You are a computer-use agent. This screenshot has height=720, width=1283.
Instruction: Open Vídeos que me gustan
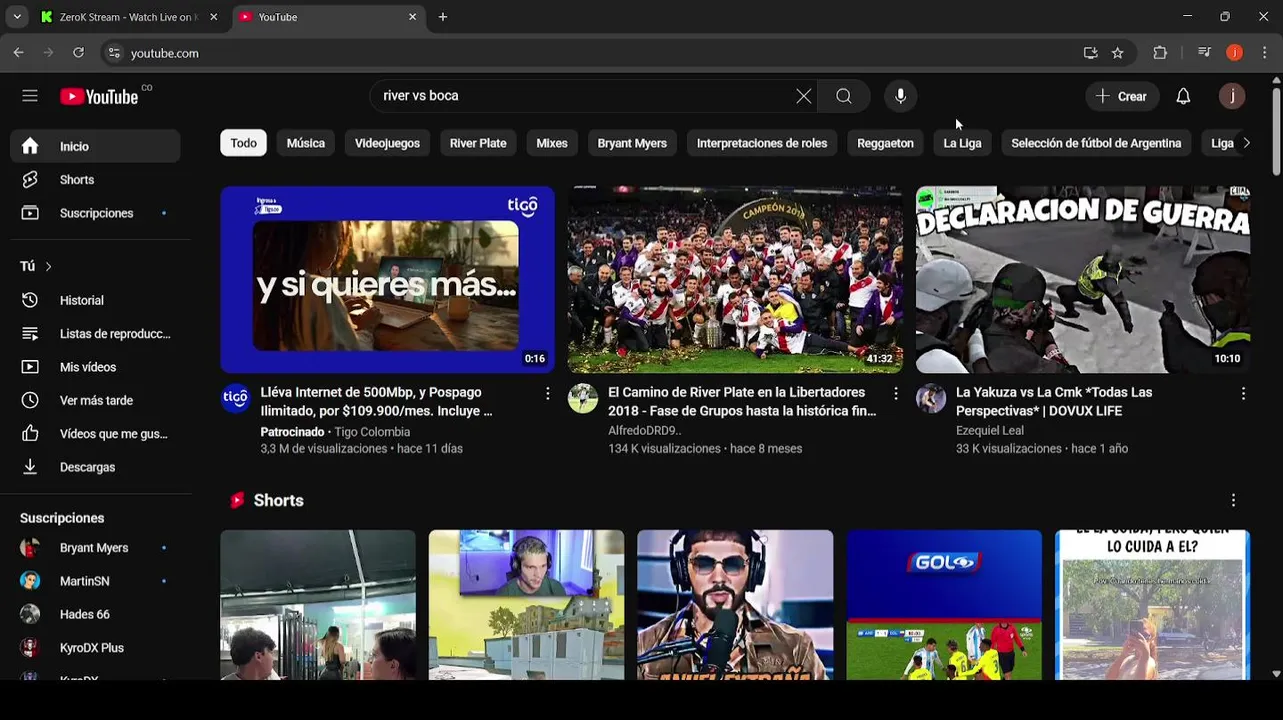click(x=95, y=434)
